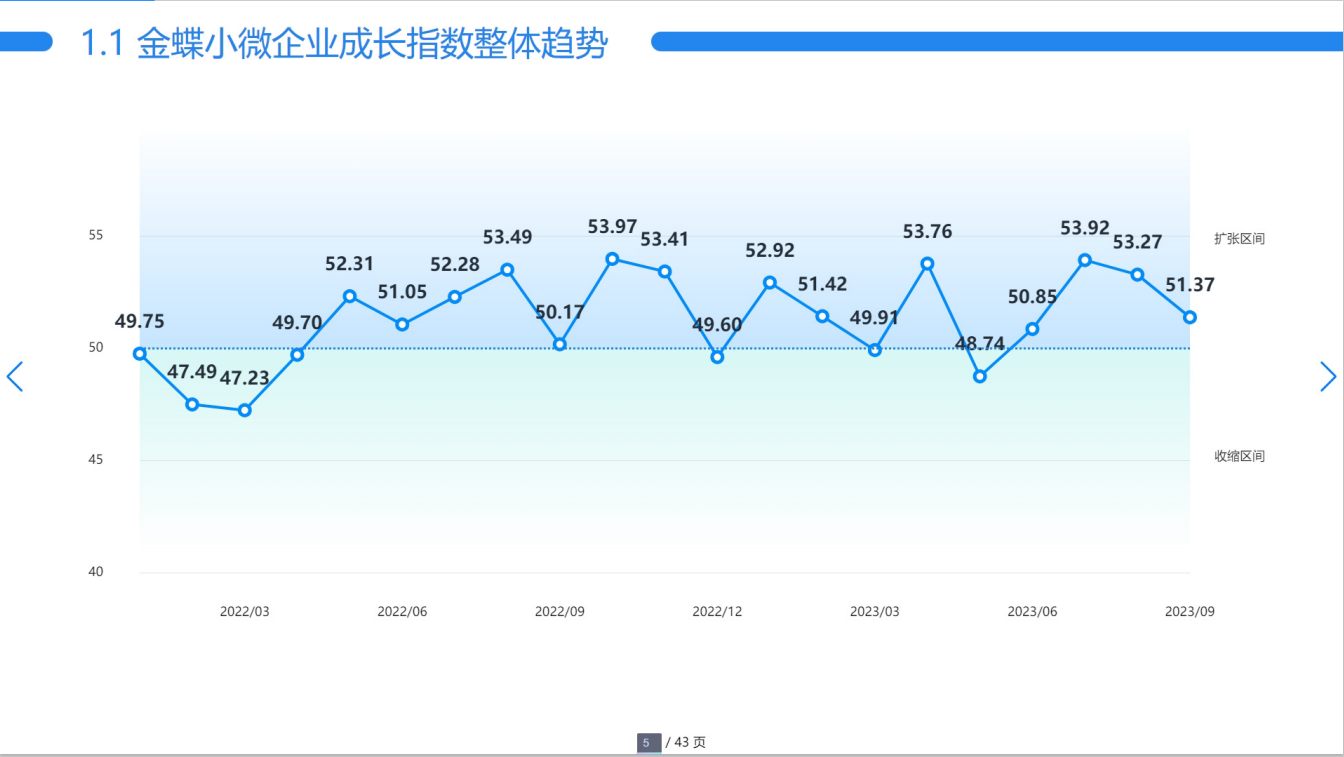The width and height of the screenshot is (1344, 757).
Task: Click the y-axis value 50
Action: pos(96,348)
